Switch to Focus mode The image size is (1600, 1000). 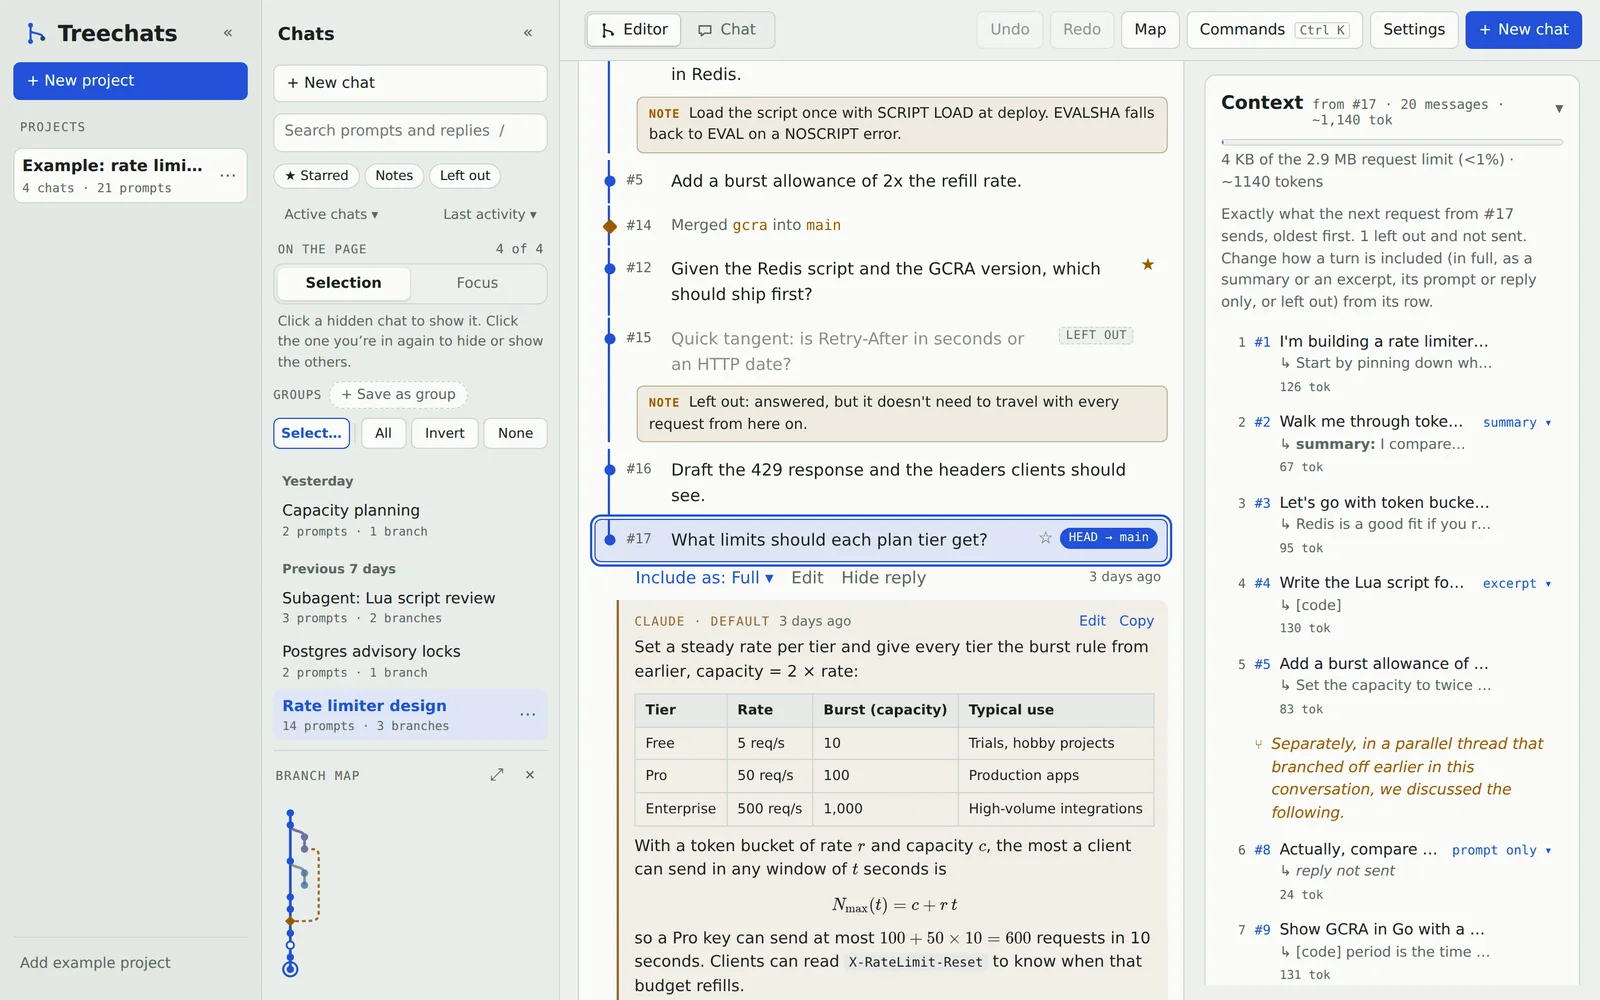[477, 283]
